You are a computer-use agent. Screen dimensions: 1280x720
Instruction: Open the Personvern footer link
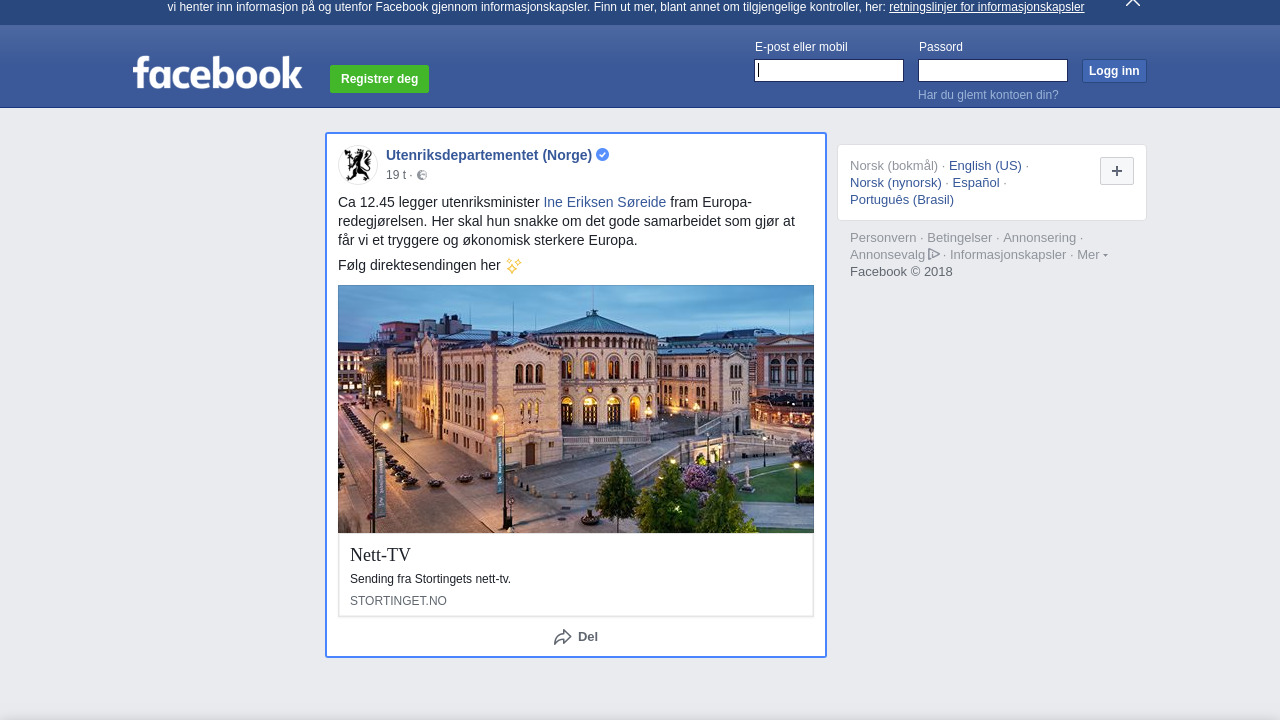tap(883, 237)
